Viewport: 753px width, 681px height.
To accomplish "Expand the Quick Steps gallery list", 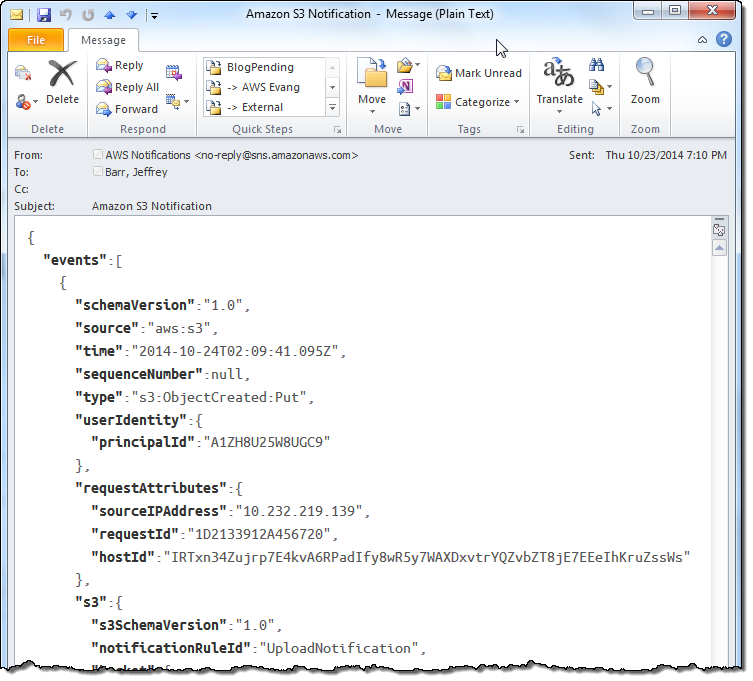I will pos(333,107).
